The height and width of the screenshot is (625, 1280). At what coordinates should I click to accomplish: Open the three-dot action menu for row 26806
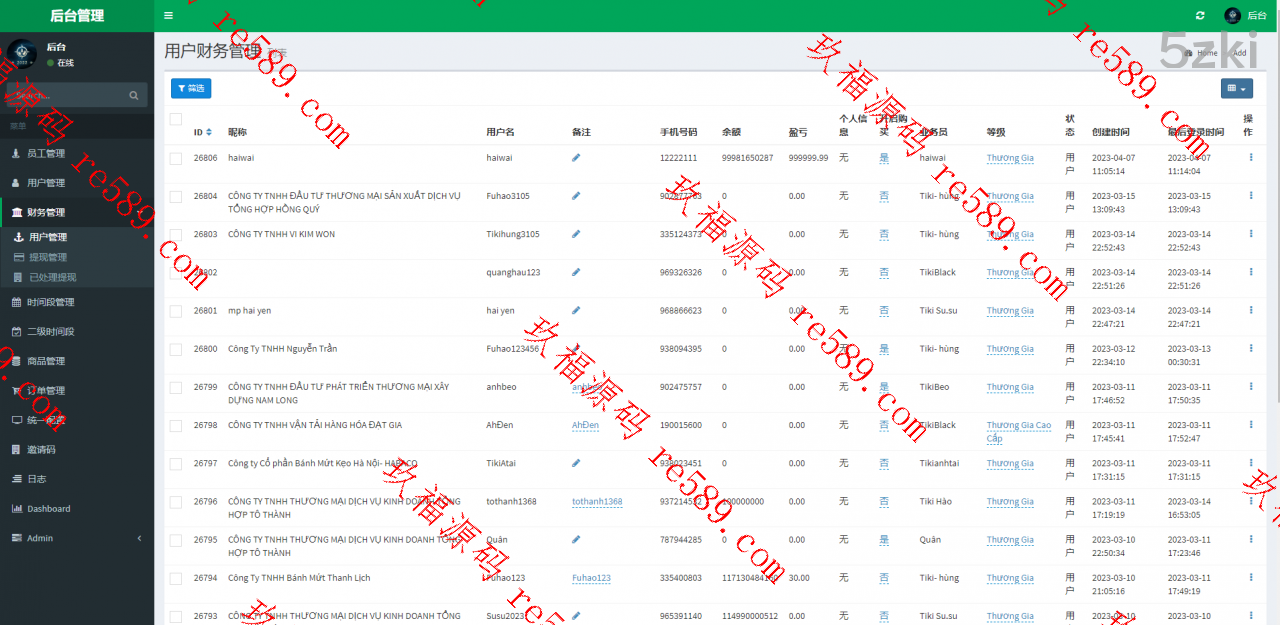coord(1250,158)
